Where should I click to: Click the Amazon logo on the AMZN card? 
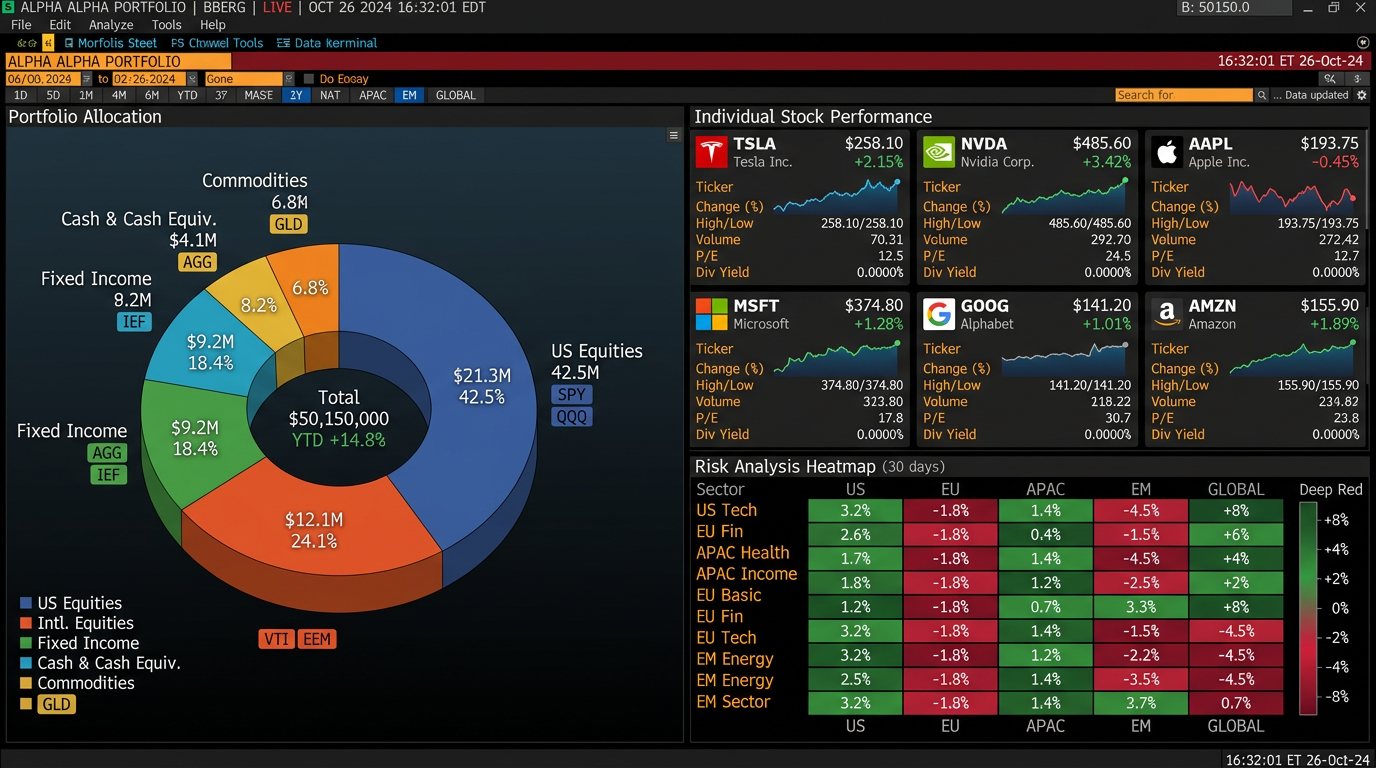point(1166,314)
